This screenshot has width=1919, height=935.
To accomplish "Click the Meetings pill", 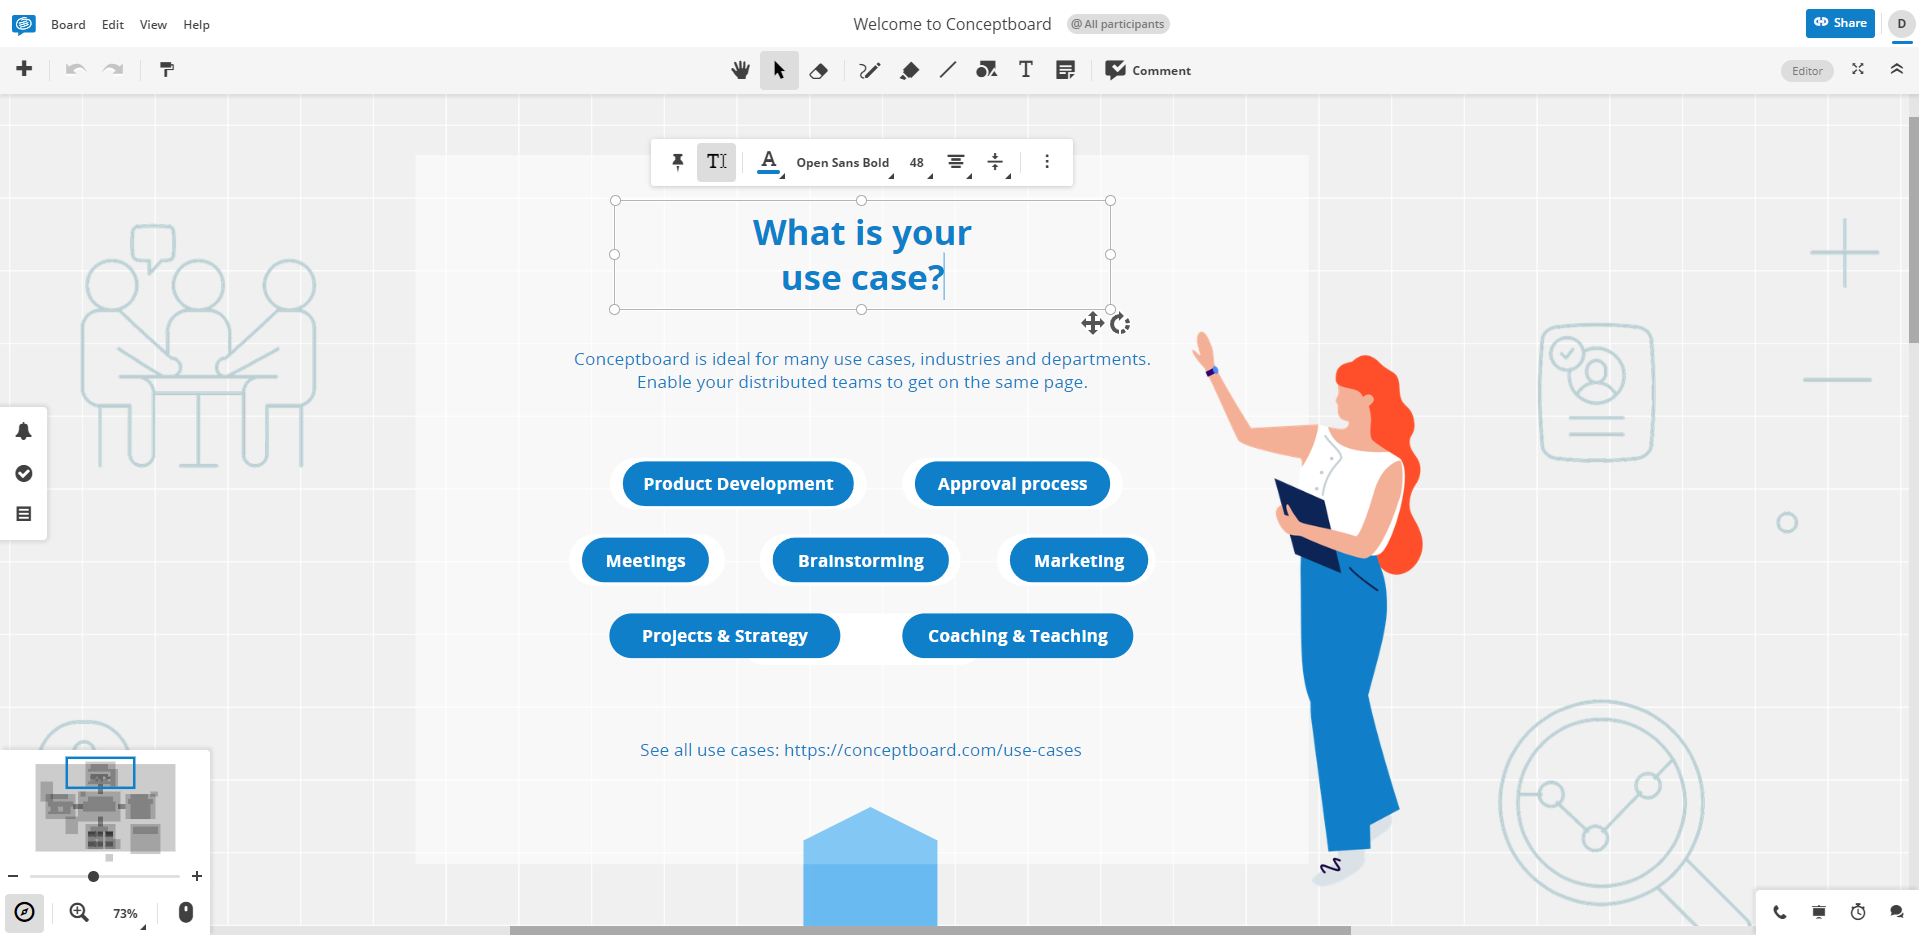I will point(645,561).
